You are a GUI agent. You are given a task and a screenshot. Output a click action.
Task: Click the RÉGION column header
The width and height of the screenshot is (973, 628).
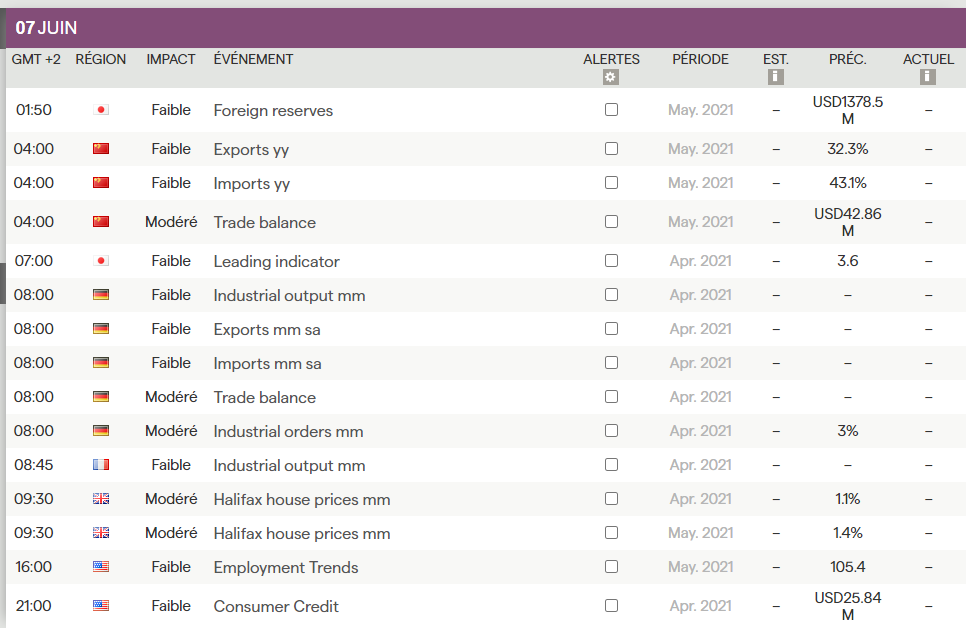pos(101,59)
